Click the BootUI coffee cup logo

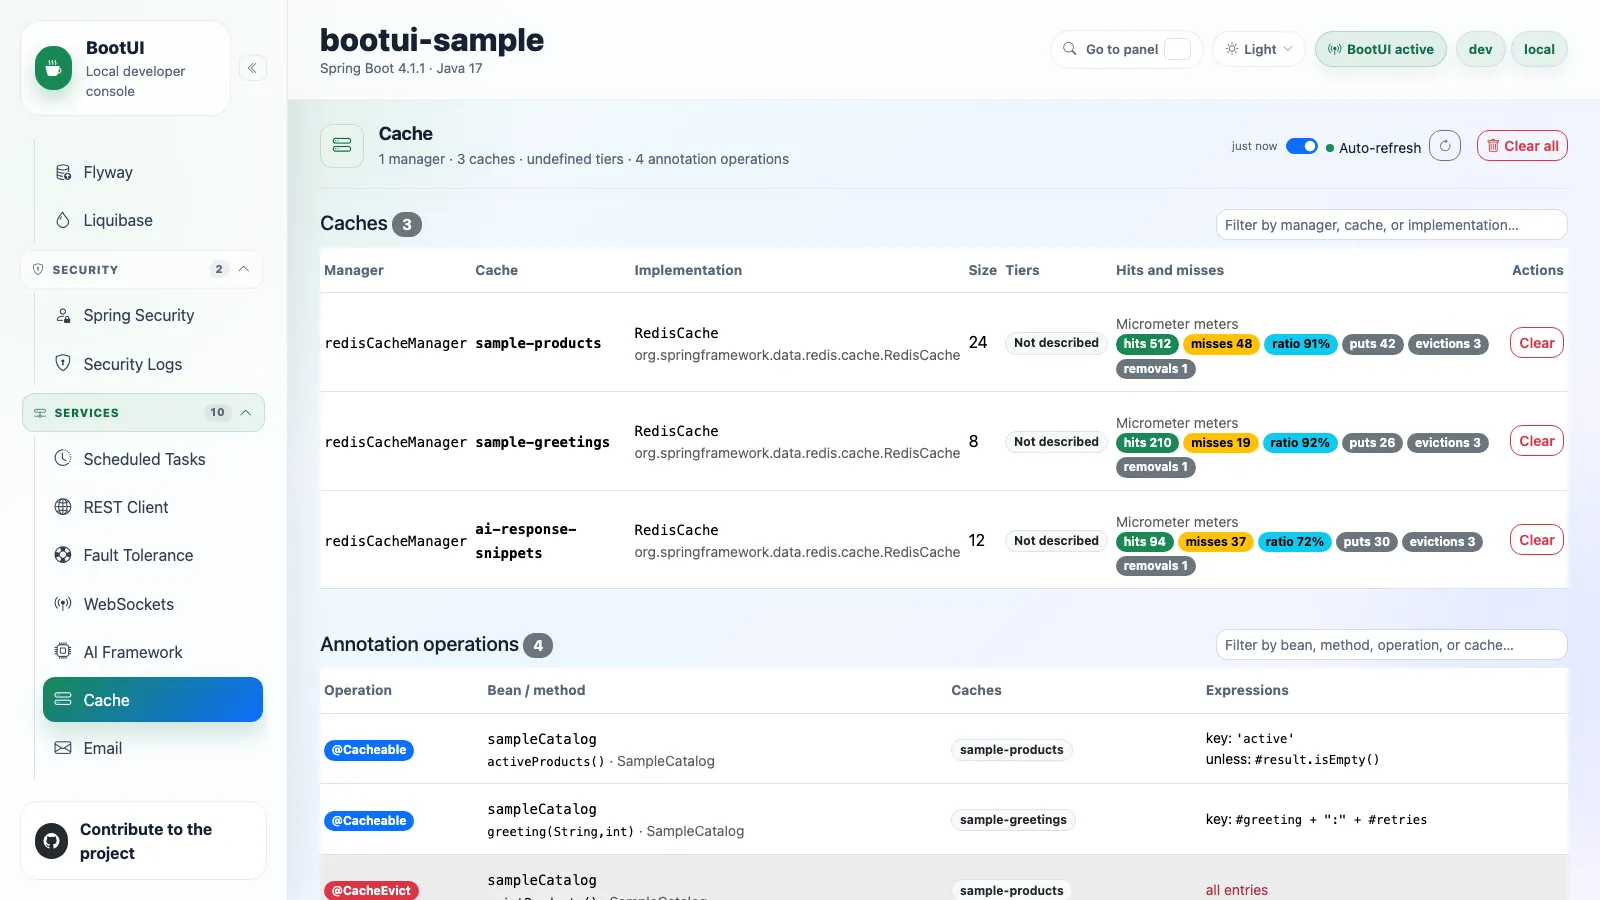tap(53, 69)
